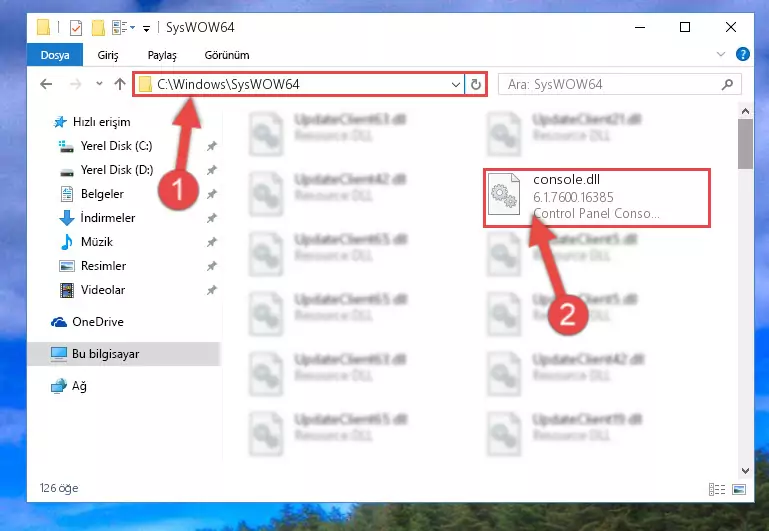Open the view options icon in title bar
Screen dimensions: 769x531
[x=123, y=27]
